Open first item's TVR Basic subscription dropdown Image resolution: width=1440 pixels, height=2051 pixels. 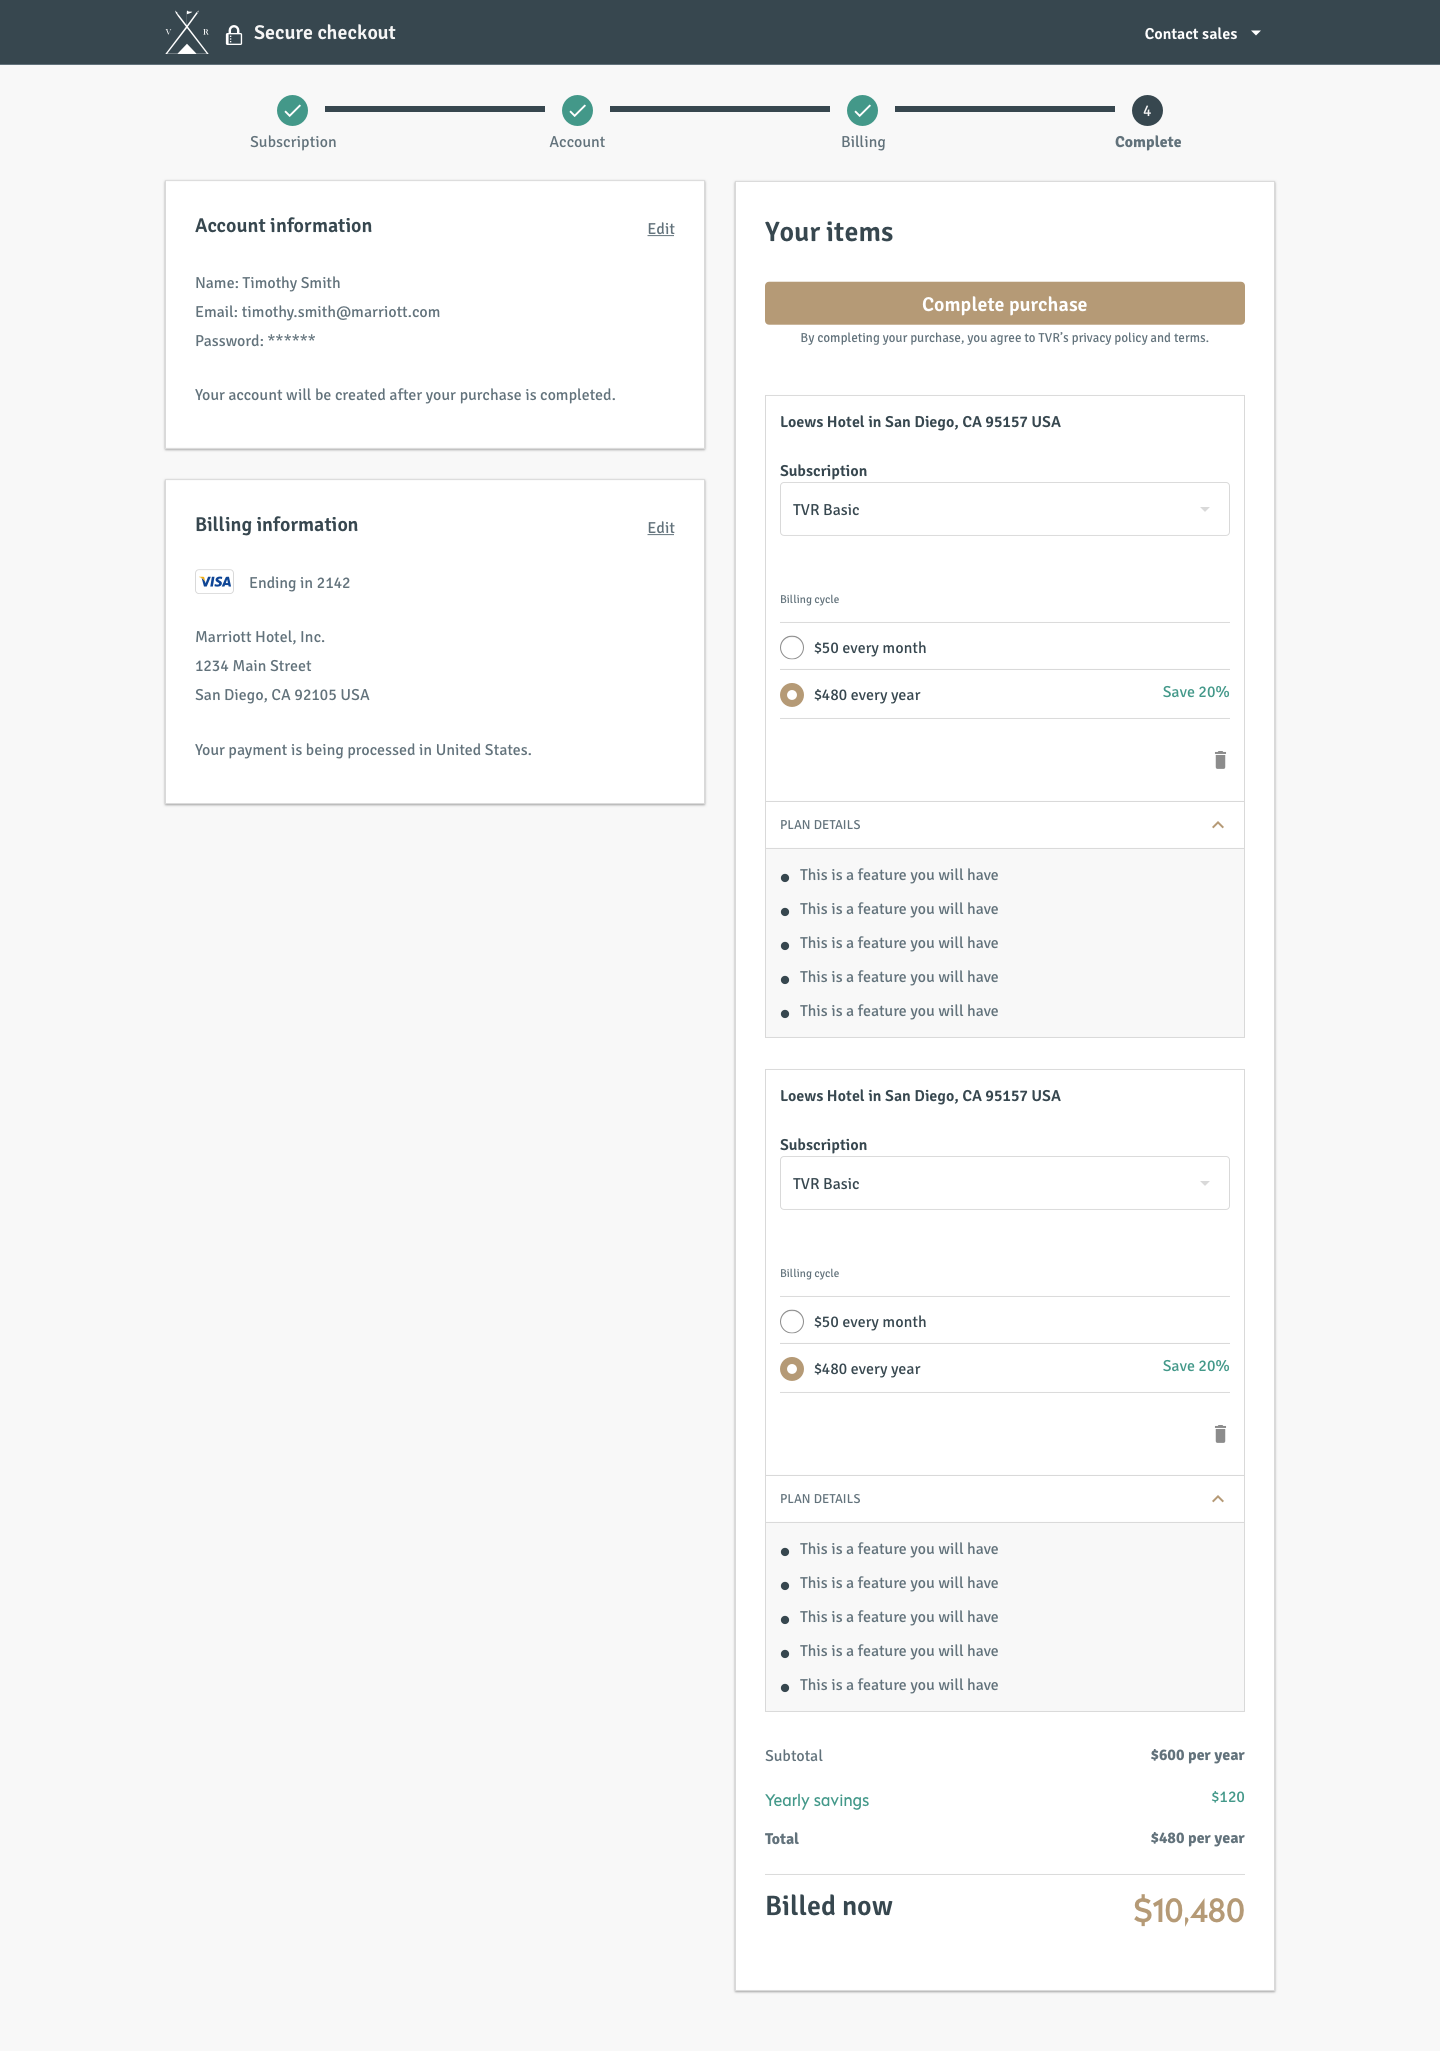tap(1005, 509)
